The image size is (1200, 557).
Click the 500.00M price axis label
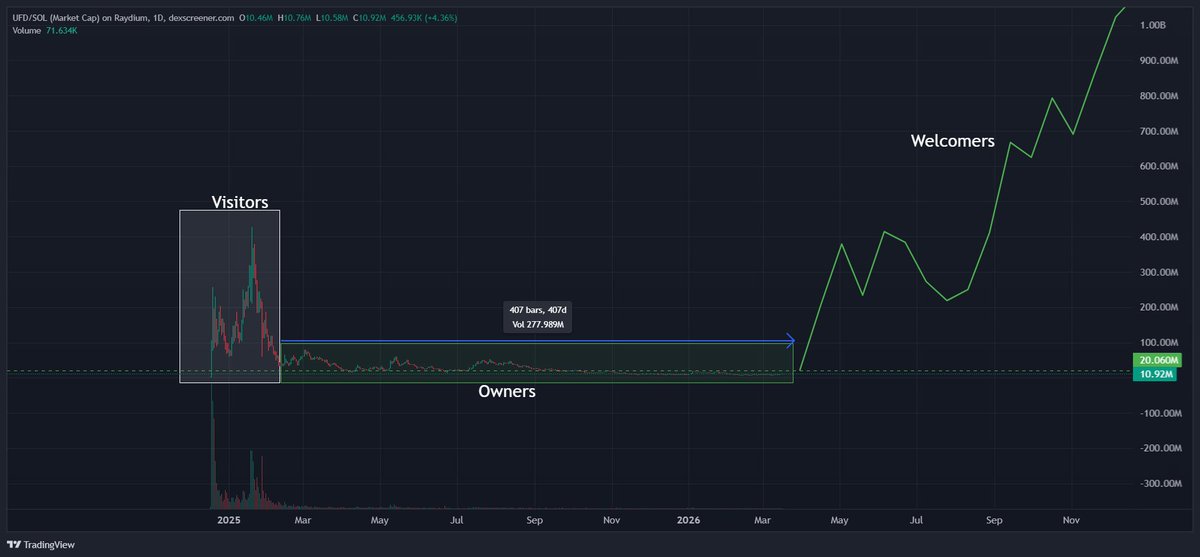coord(1158,202)
